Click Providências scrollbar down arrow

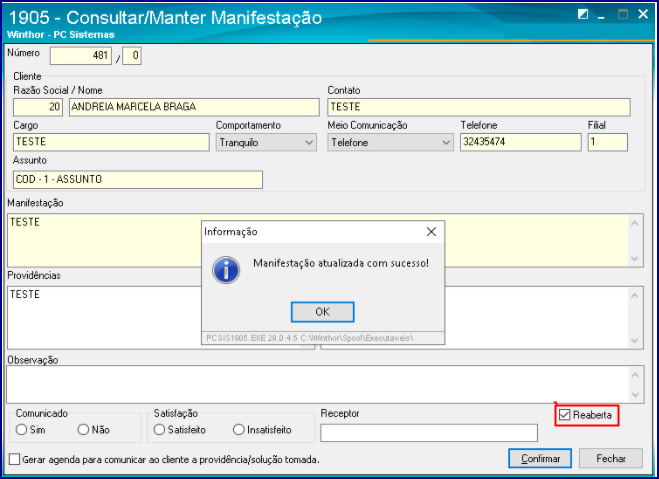pyautogui.click(x=635, y=340)
